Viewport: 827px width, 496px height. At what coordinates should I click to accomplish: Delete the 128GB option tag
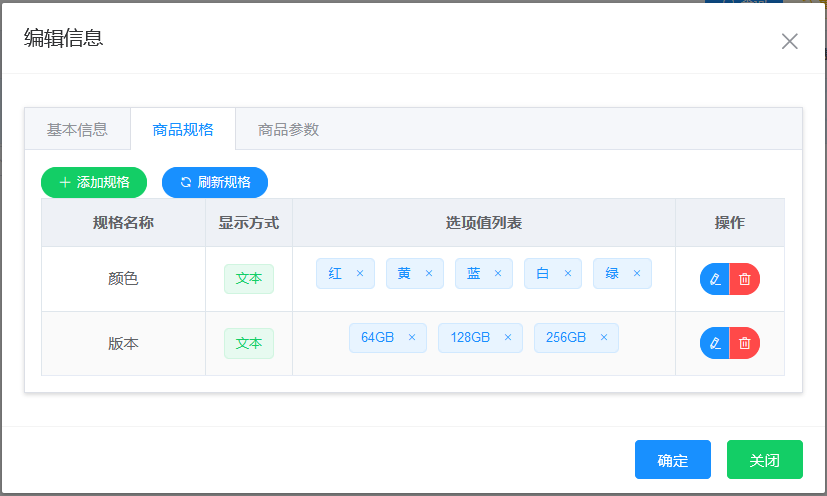click(x=507, y=338)
